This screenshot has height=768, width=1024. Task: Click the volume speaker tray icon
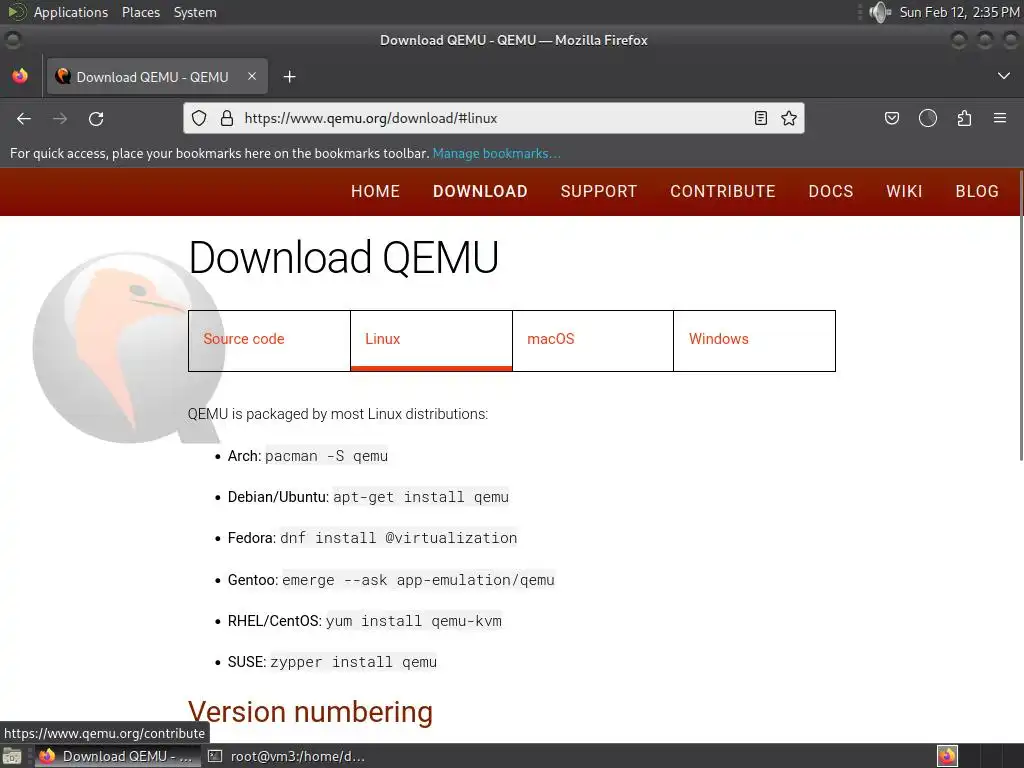tap(880, 12)
